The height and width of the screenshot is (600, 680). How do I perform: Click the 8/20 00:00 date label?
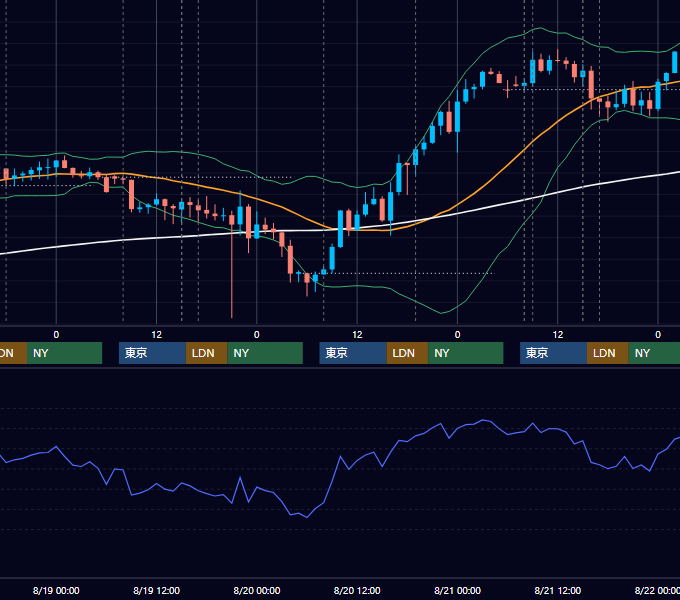pyautogui.click(x=257, y=590)
